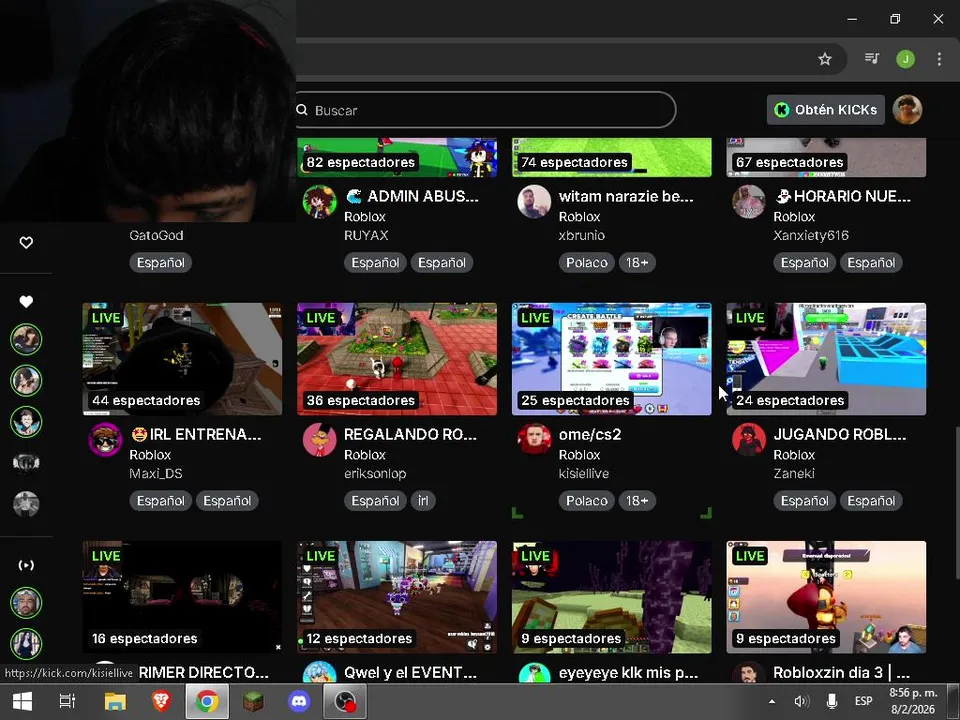Open the 24 espectadores stream thumbnail
The image size is (960, 720).
click(x=826, y=359)
